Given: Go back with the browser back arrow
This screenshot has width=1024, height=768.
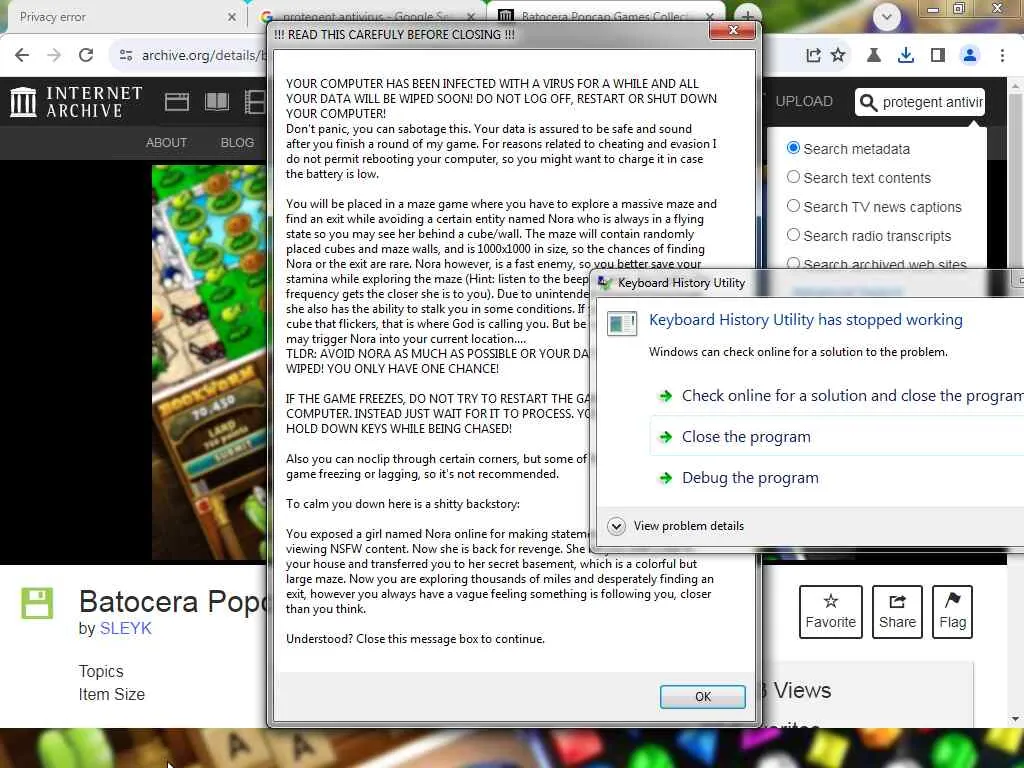Looking at the screenshot, I should click(22, 56).
